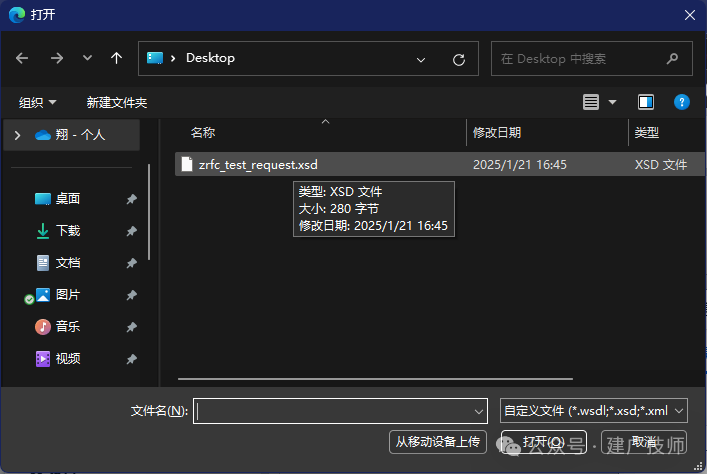The height and width of the screenshot is (474, 707).
Task: Click the pin icon next to 音乐
Action: [131, 327]
